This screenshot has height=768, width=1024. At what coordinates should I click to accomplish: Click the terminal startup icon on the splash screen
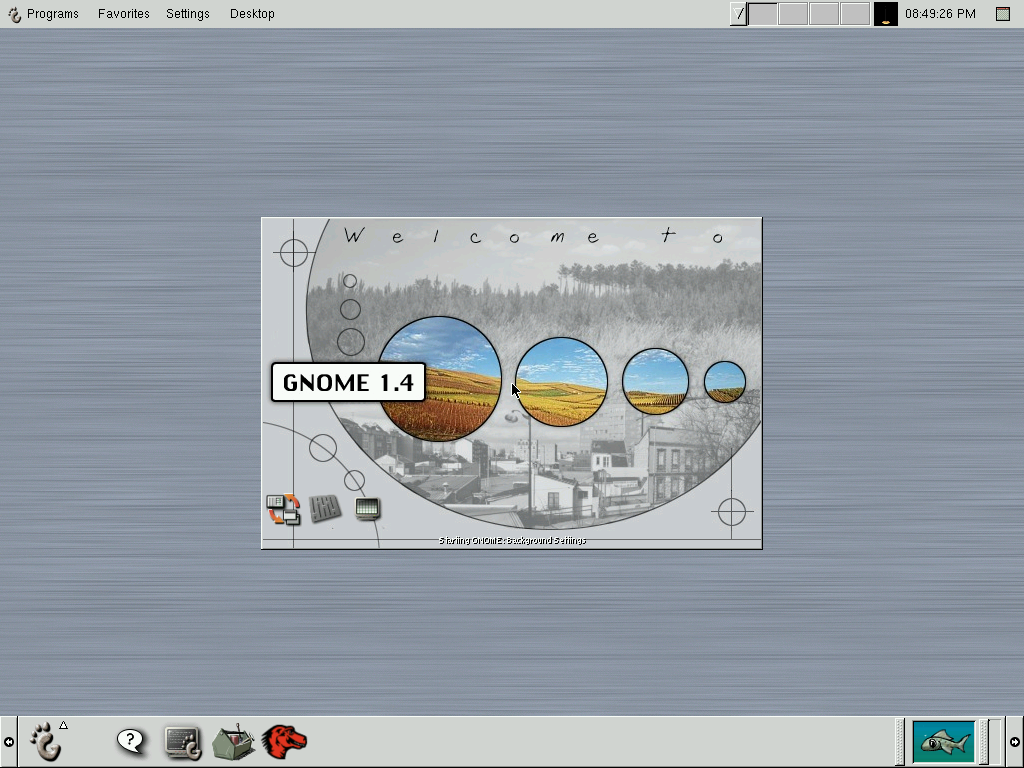tap(367, 508)
